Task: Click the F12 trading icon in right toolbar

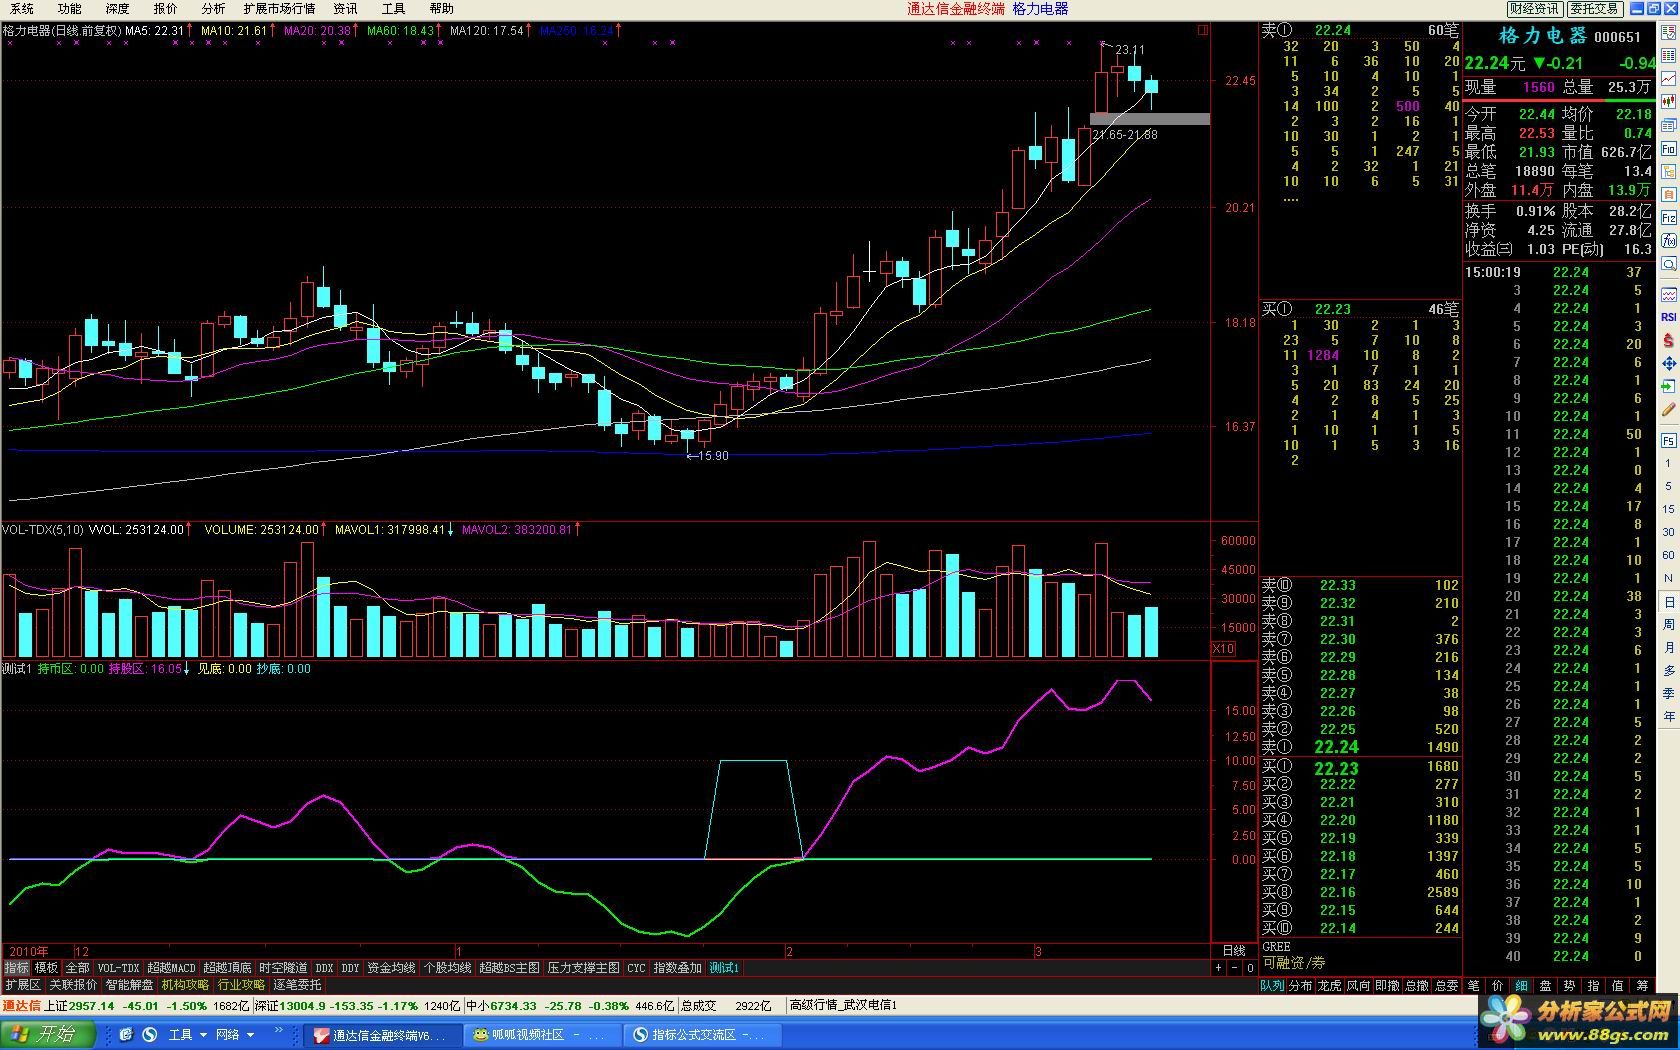Action: click(x=1668, y=218)
